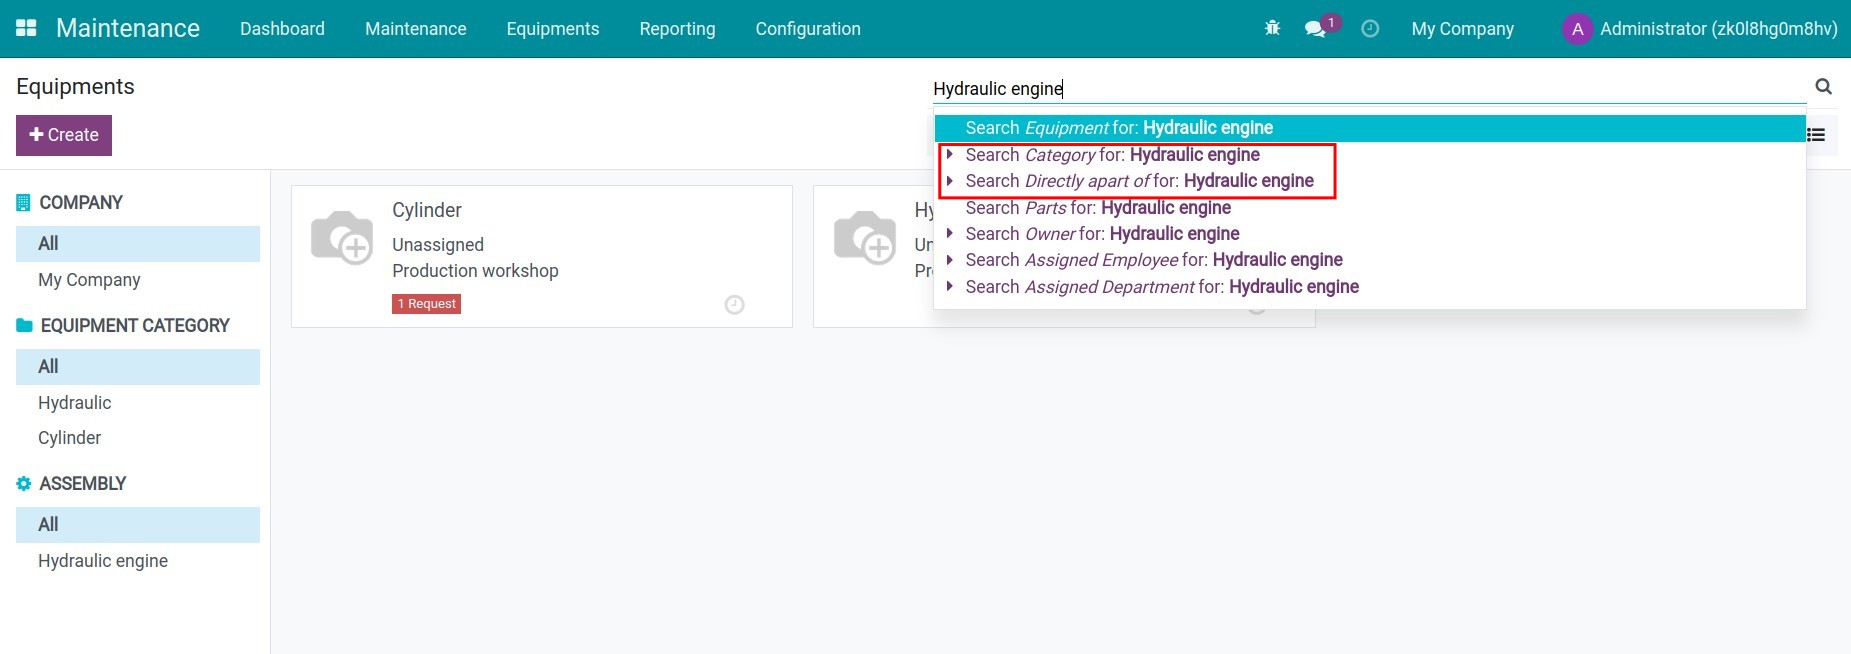Select All under Equipment Category
1851x654 pixels.
(138, 367)
